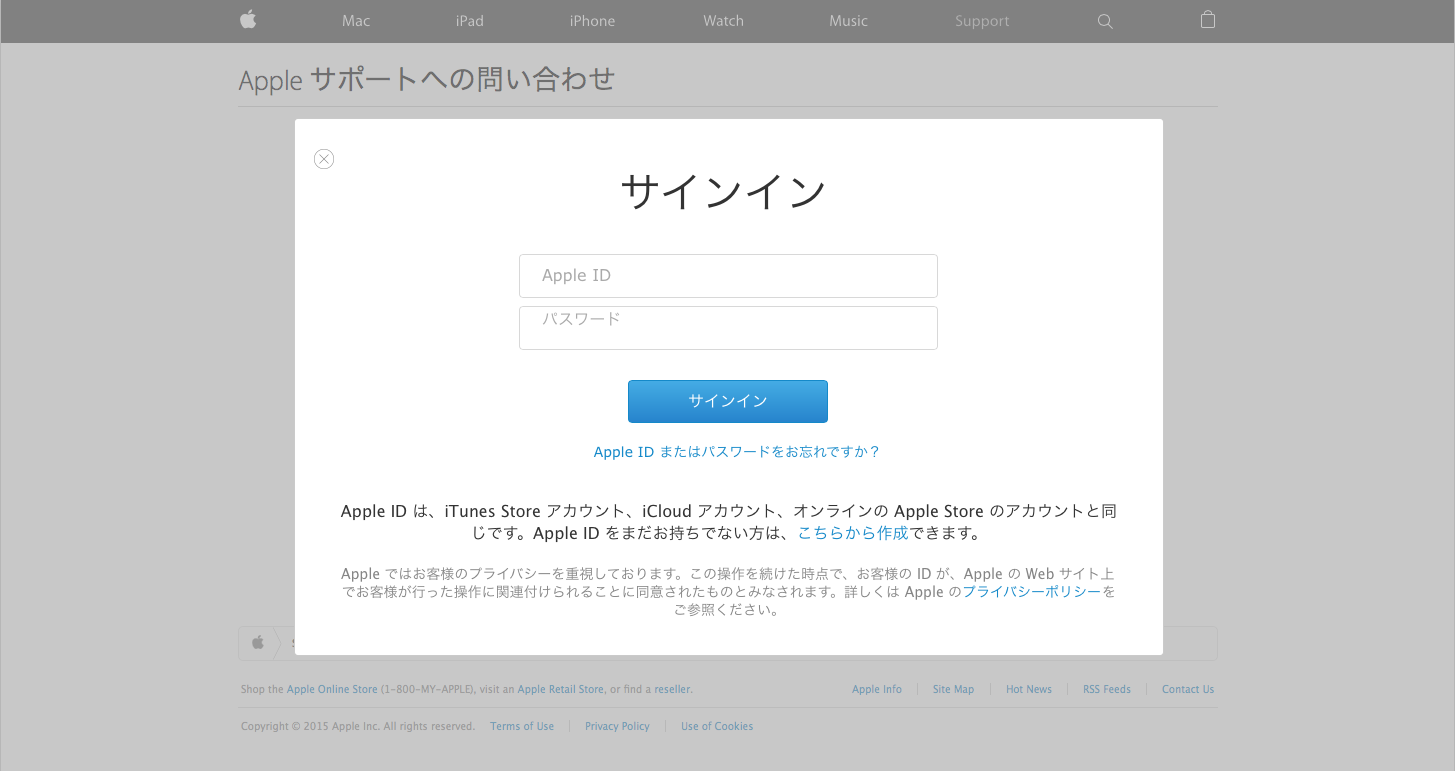Viewport: 1455px width, 771px height.
Task: Focus the Apple ID input field
Action: 728,276
